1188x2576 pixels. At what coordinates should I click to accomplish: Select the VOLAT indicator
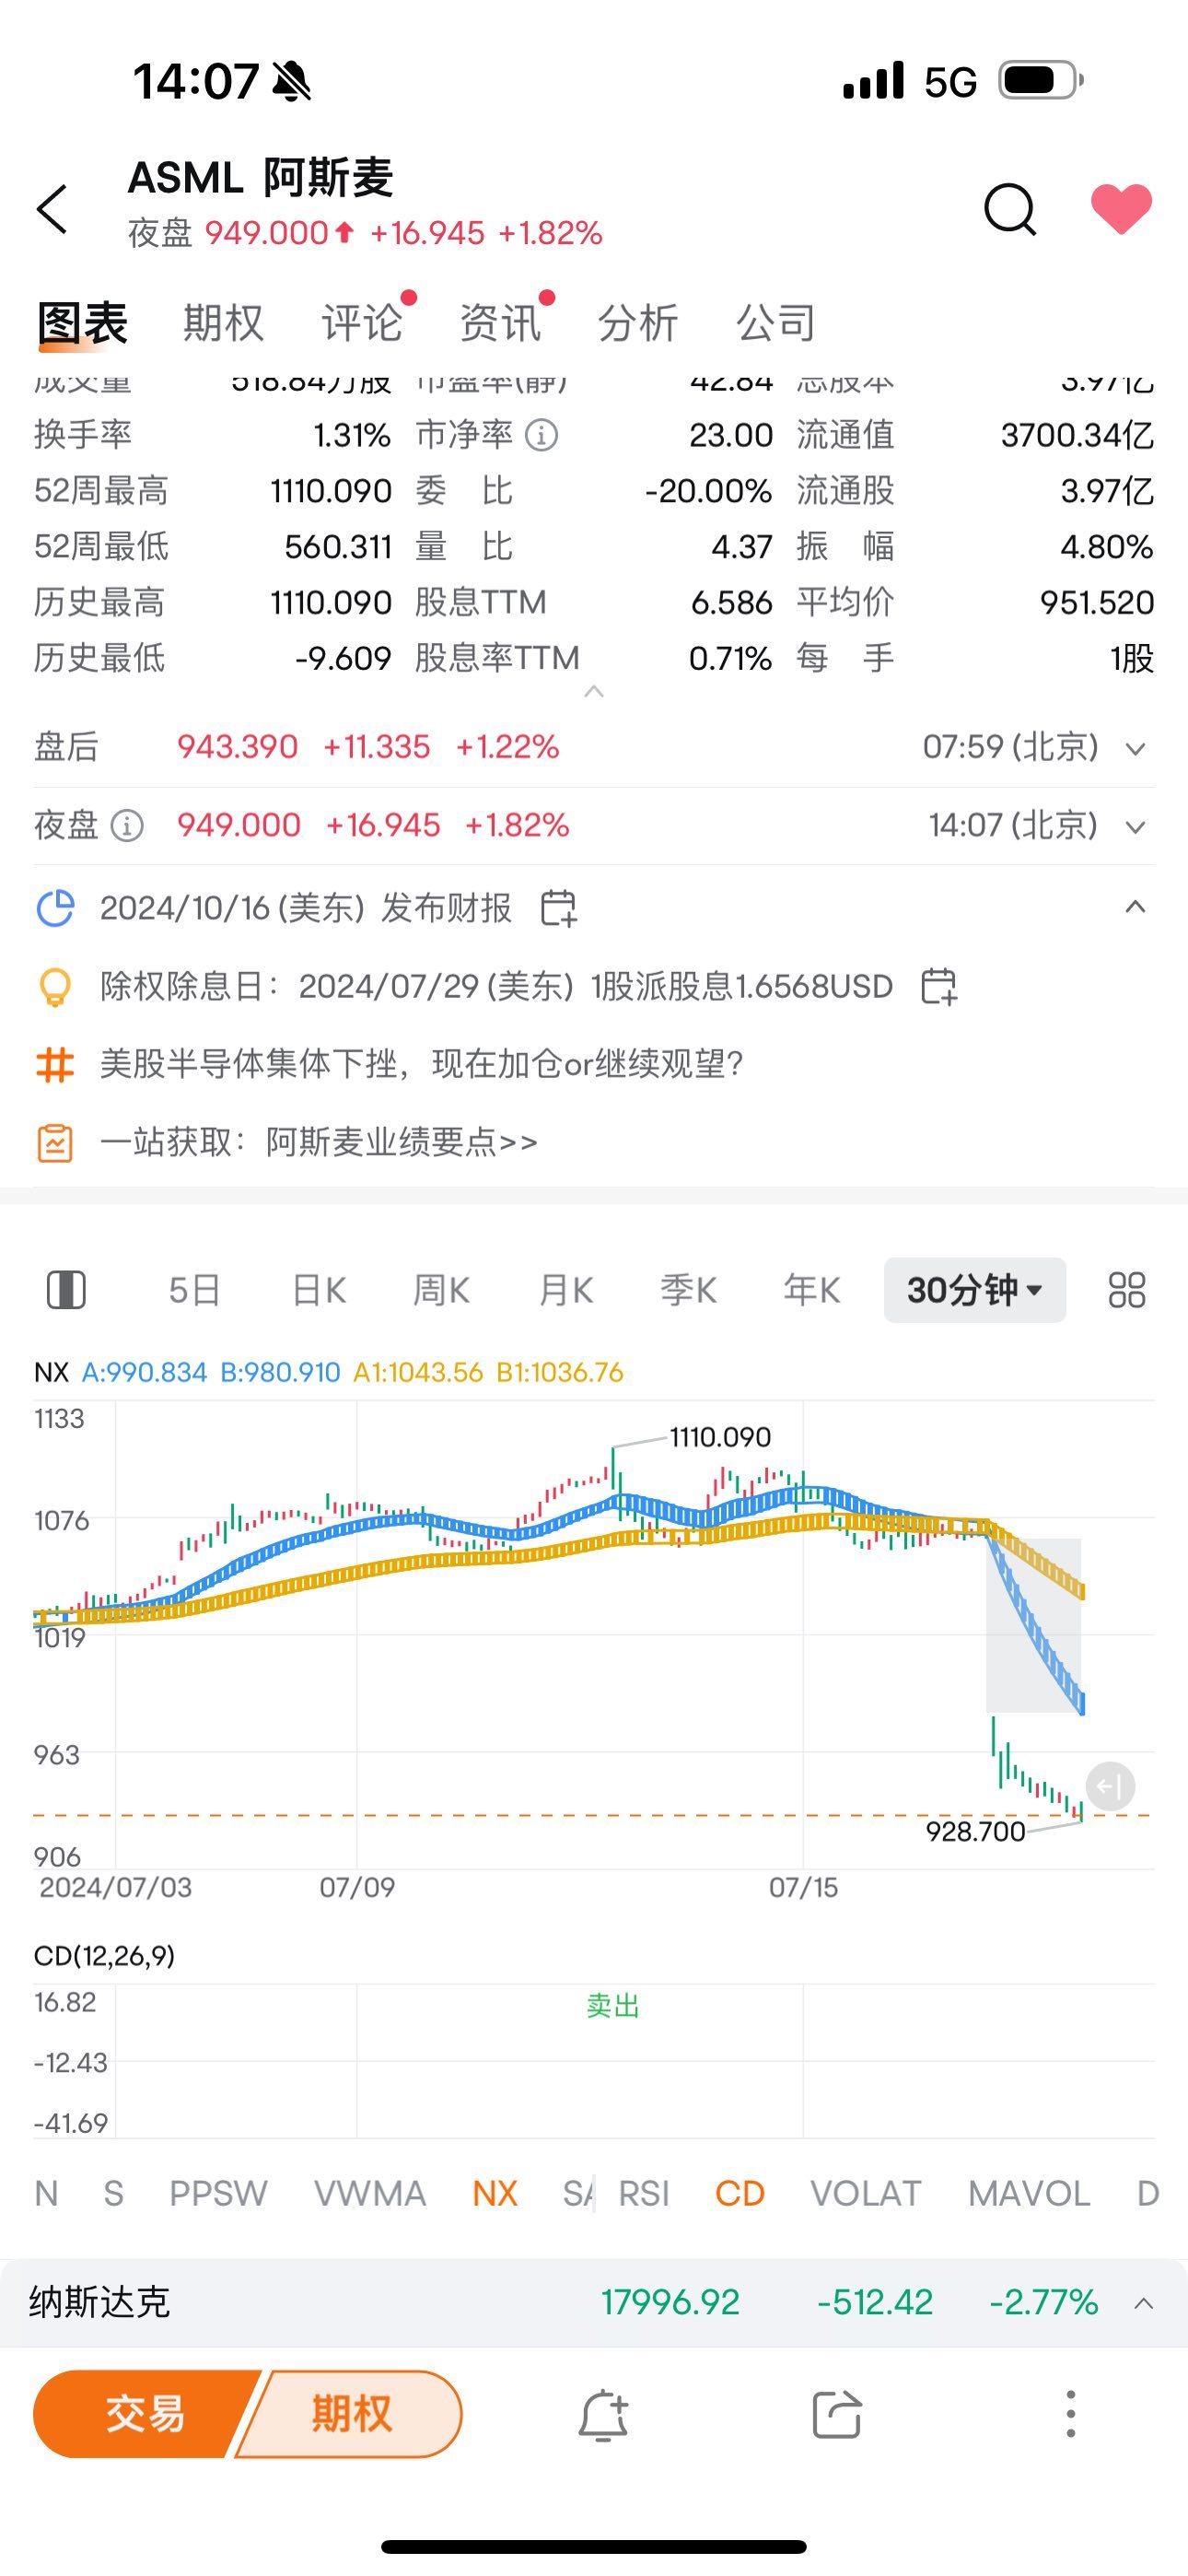click(866, 2193)
